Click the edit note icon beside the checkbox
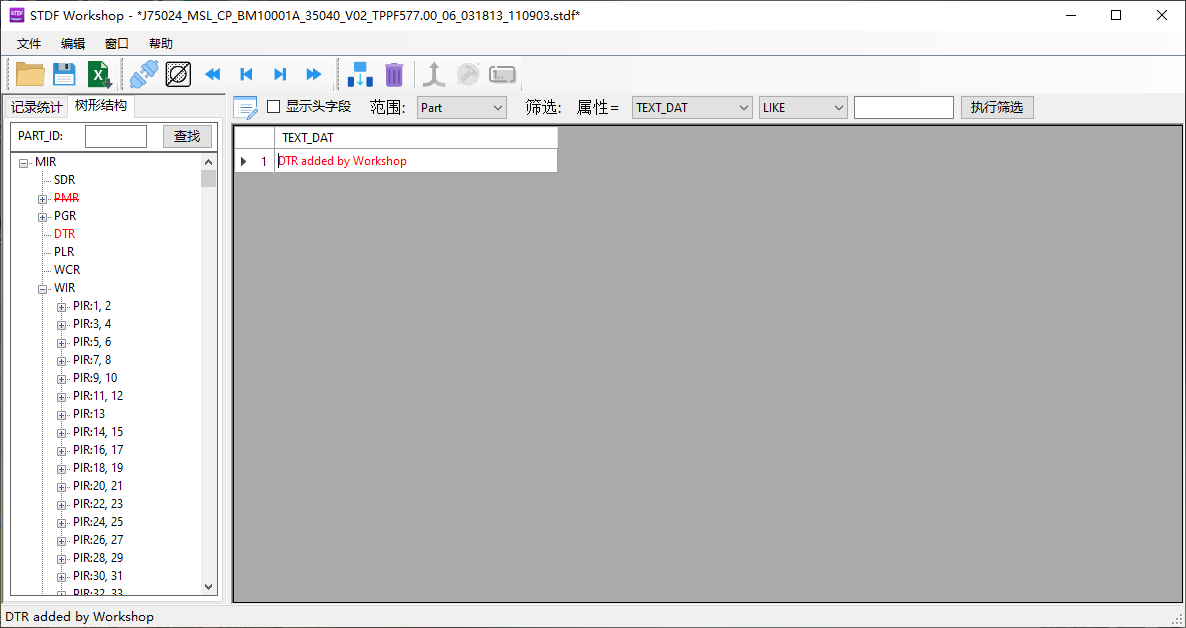The width and height of the screenshot is (1186, 628). tap(245, 107)
